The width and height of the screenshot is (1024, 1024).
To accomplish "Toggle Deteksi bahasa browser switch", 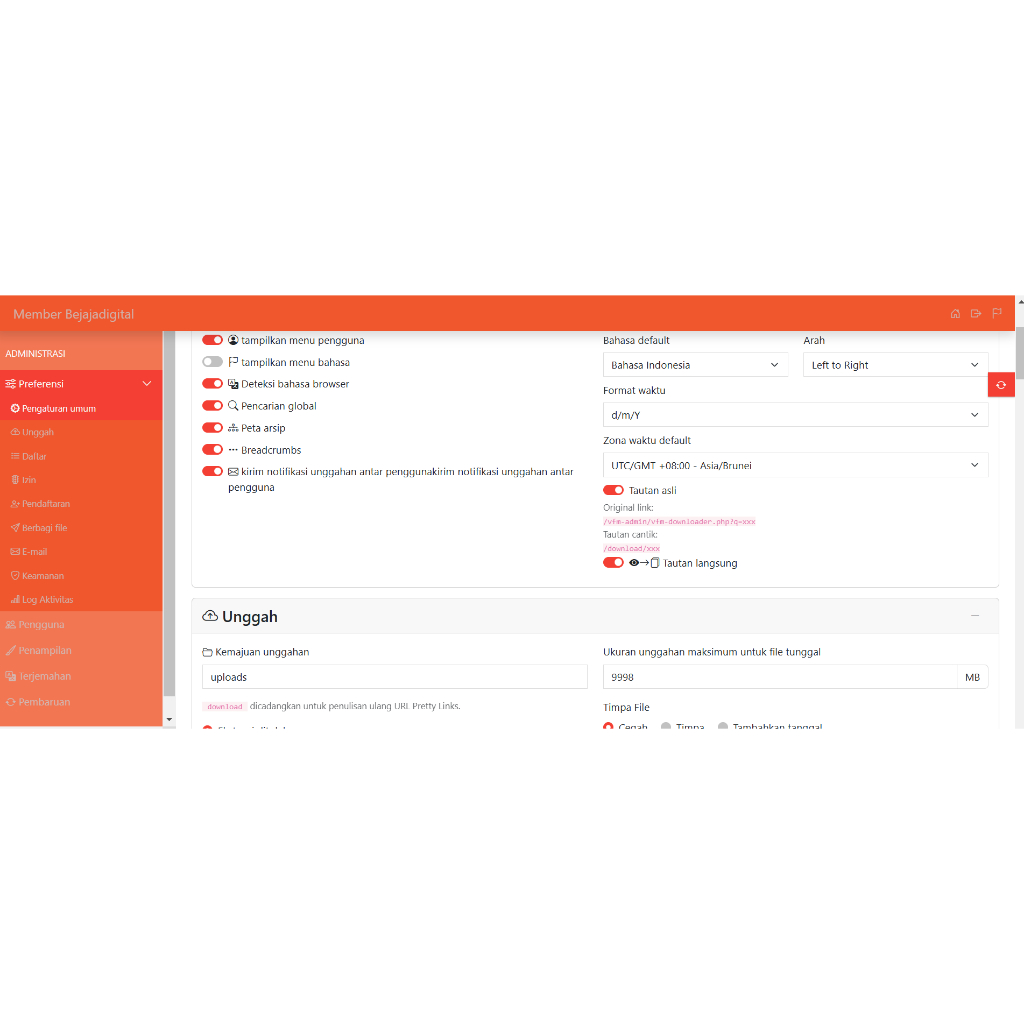I will [212, 383].
